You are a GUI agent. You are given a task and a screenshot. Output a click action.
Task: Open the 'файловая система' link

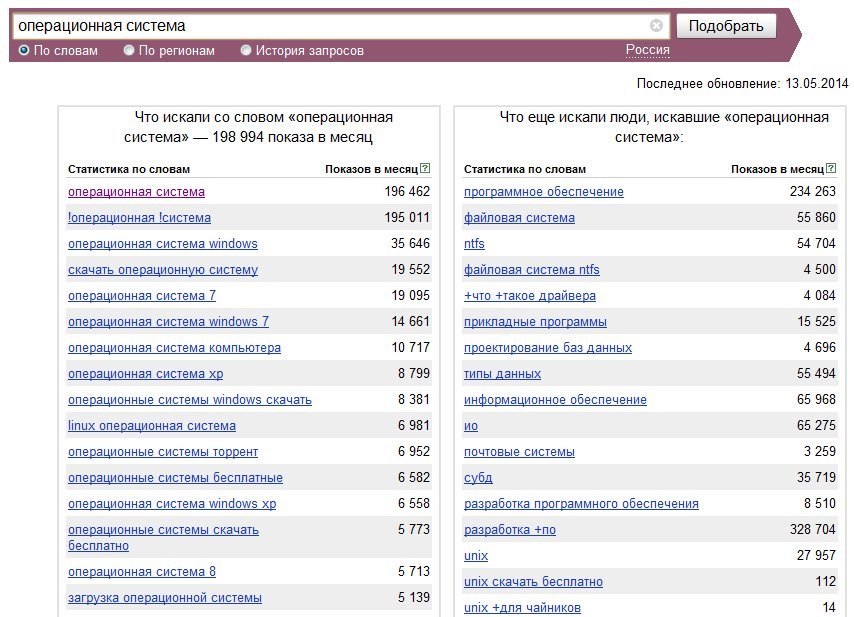point(519,218)
